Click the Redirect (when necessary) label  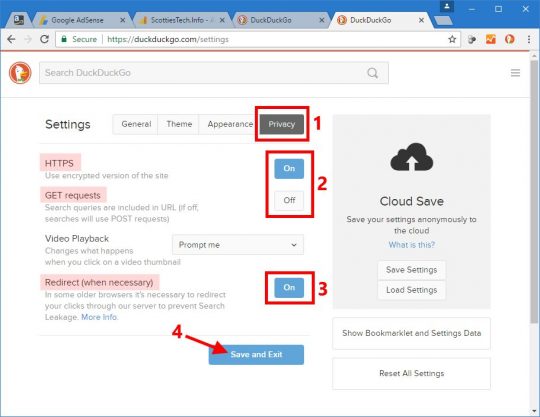99,282
